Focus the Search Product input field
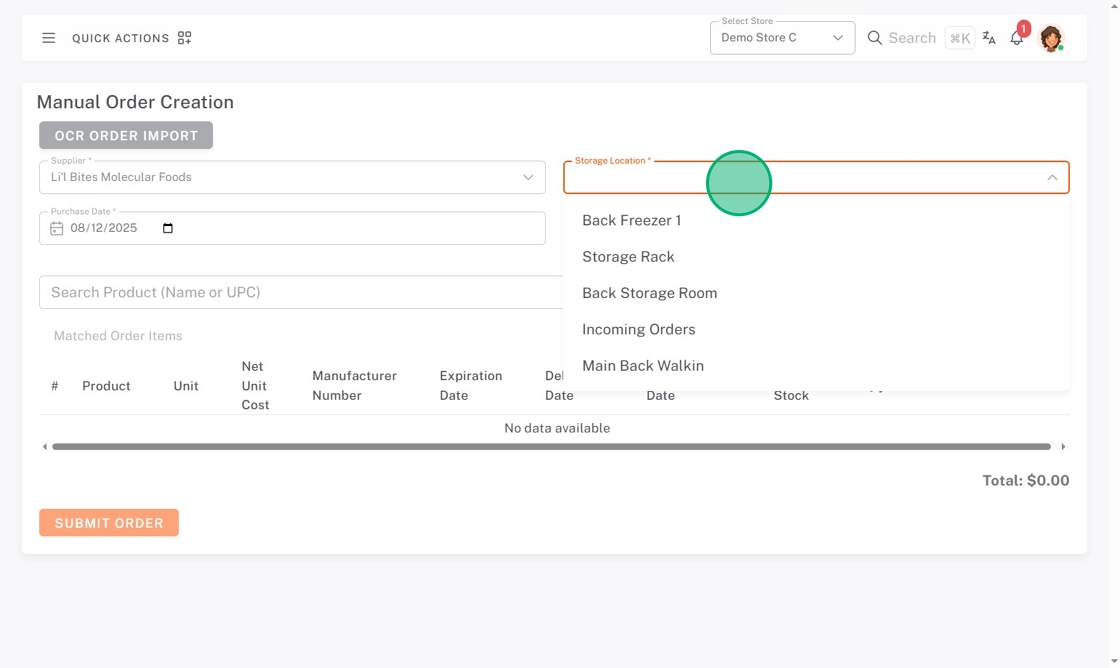Screen dimensions: 1120x668 click(300, 292)
